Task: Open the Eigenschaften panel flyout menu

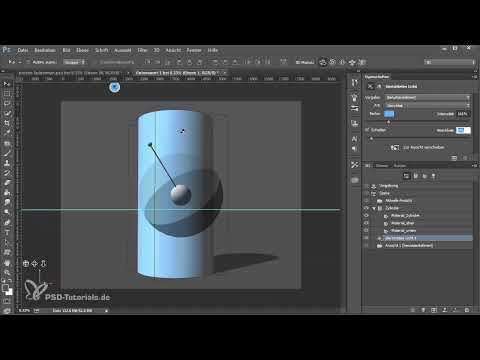Action: [474, 77]
